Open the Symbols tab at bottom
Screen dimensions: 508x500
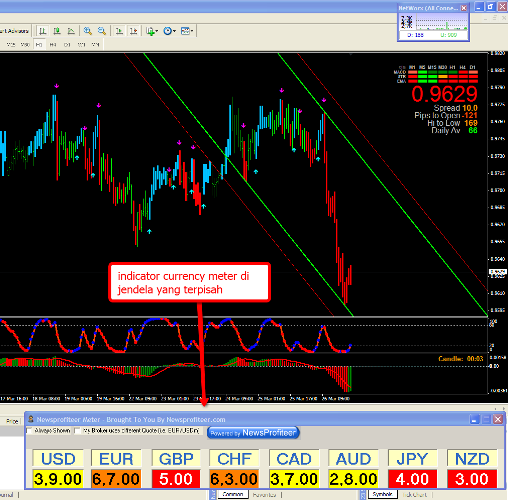(382, 494)
